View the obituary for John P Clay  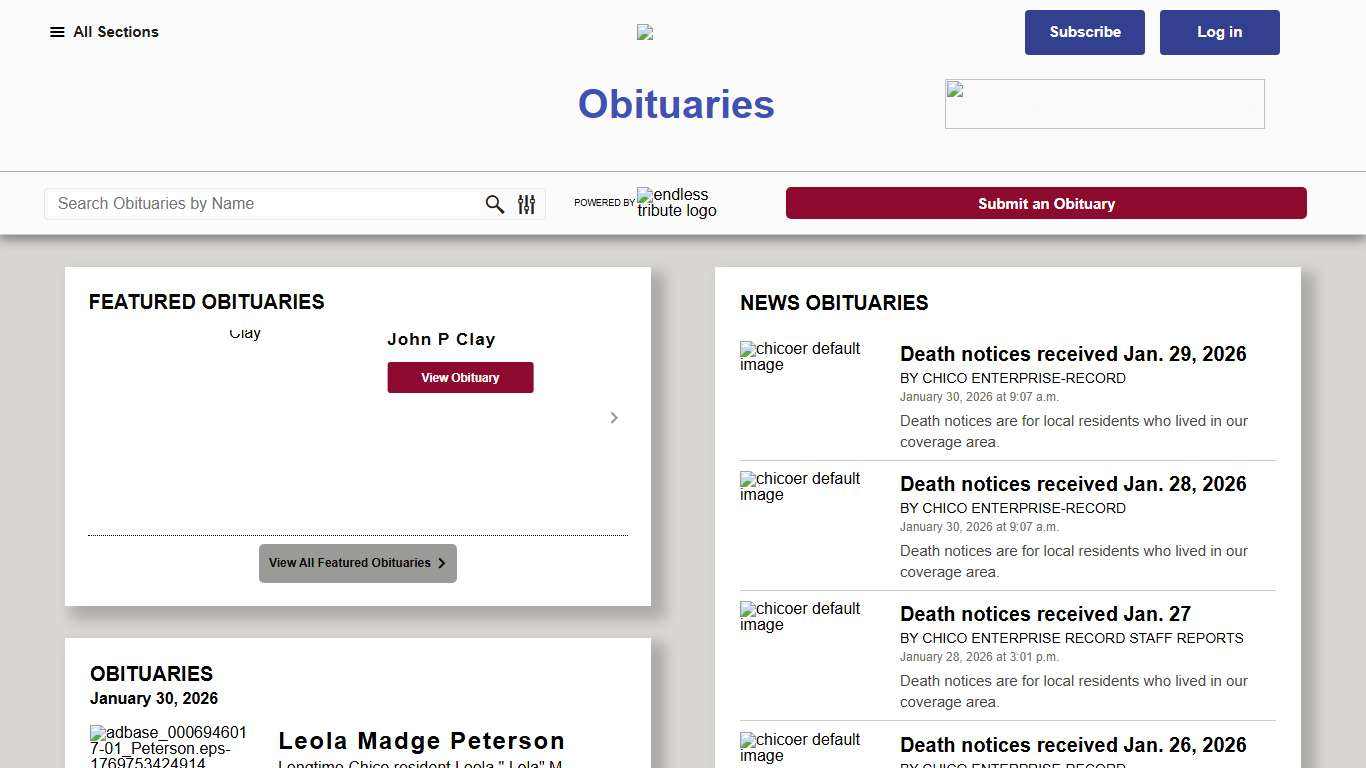click(460, 378)
